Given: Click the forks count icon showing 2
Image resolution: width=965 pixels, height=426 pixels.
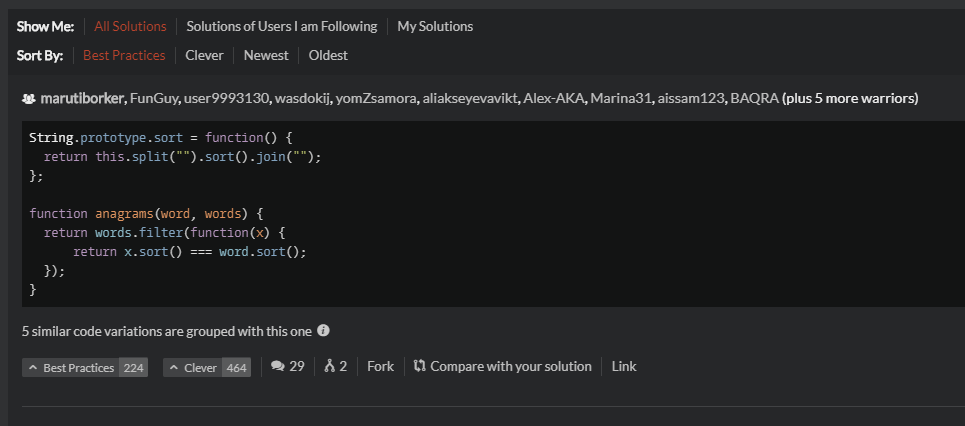Looking at the screenshot, I should click(329, 366).
